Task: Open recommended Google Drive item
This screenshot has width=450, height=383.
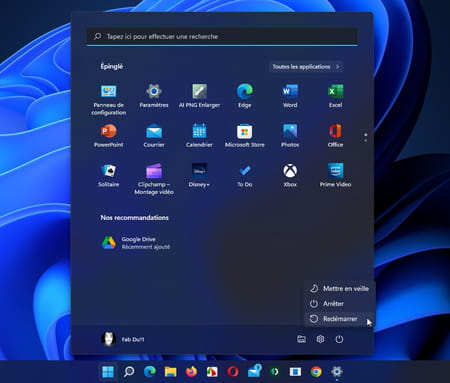Action: (136, 243)
